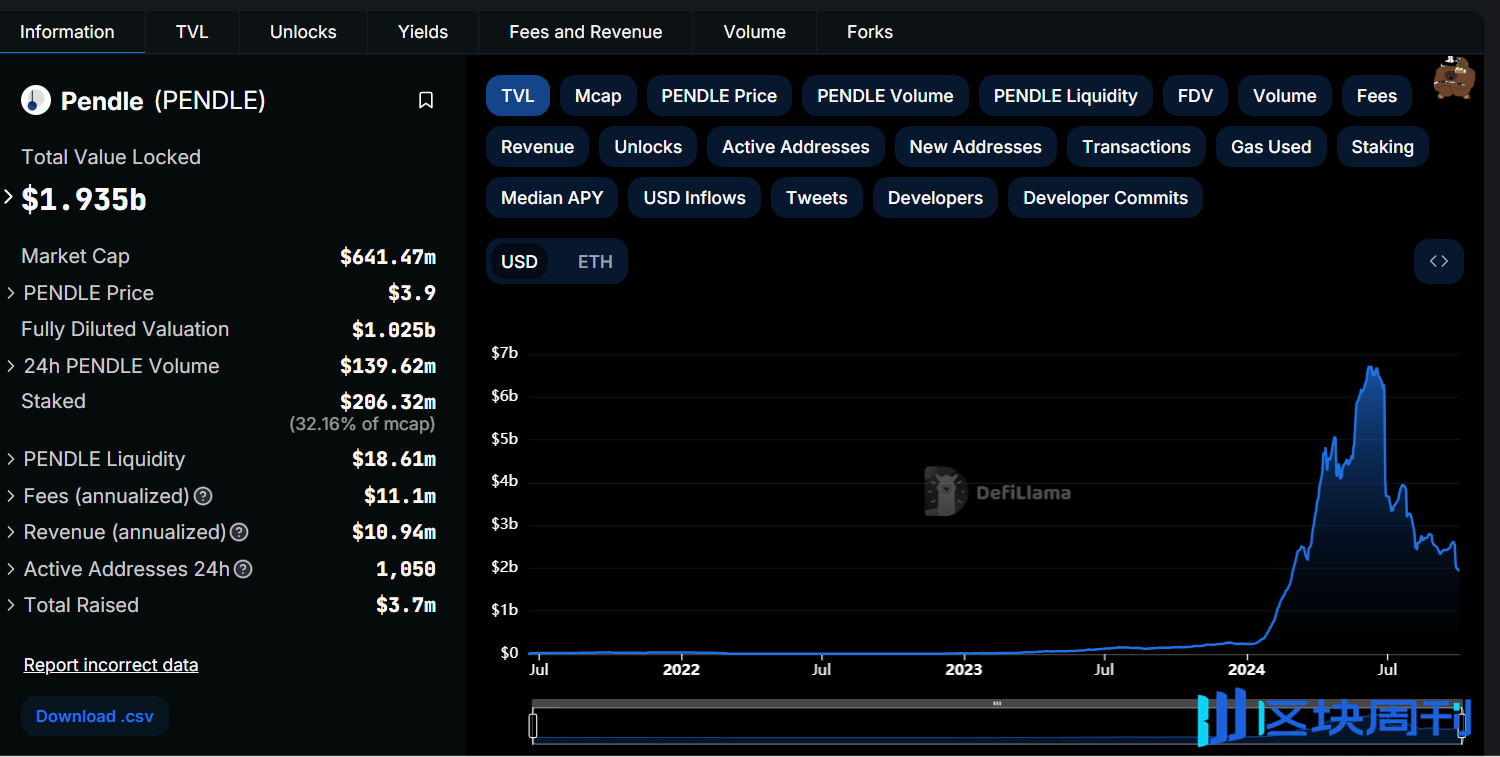Toggle the Revenue chart metric
This screenshot has height=757, width=1500.
point(537,147)
